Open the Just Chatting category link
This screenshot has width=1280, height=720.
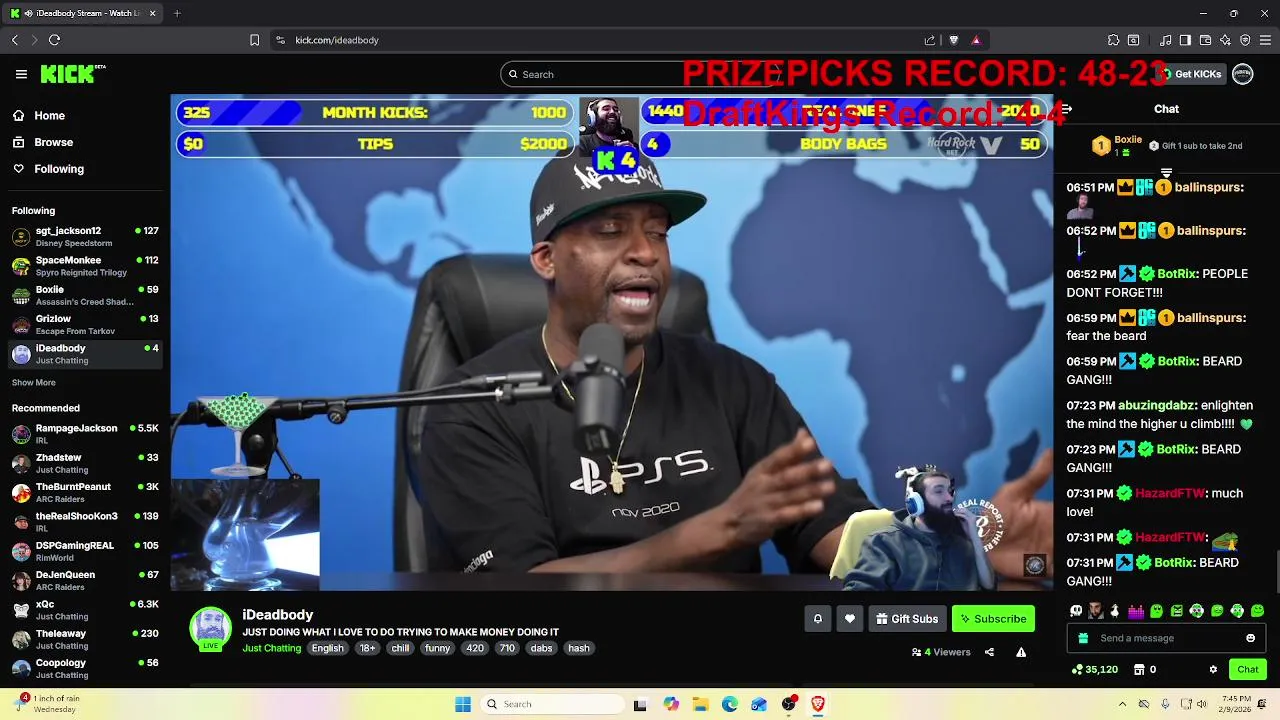click(271, 648)
